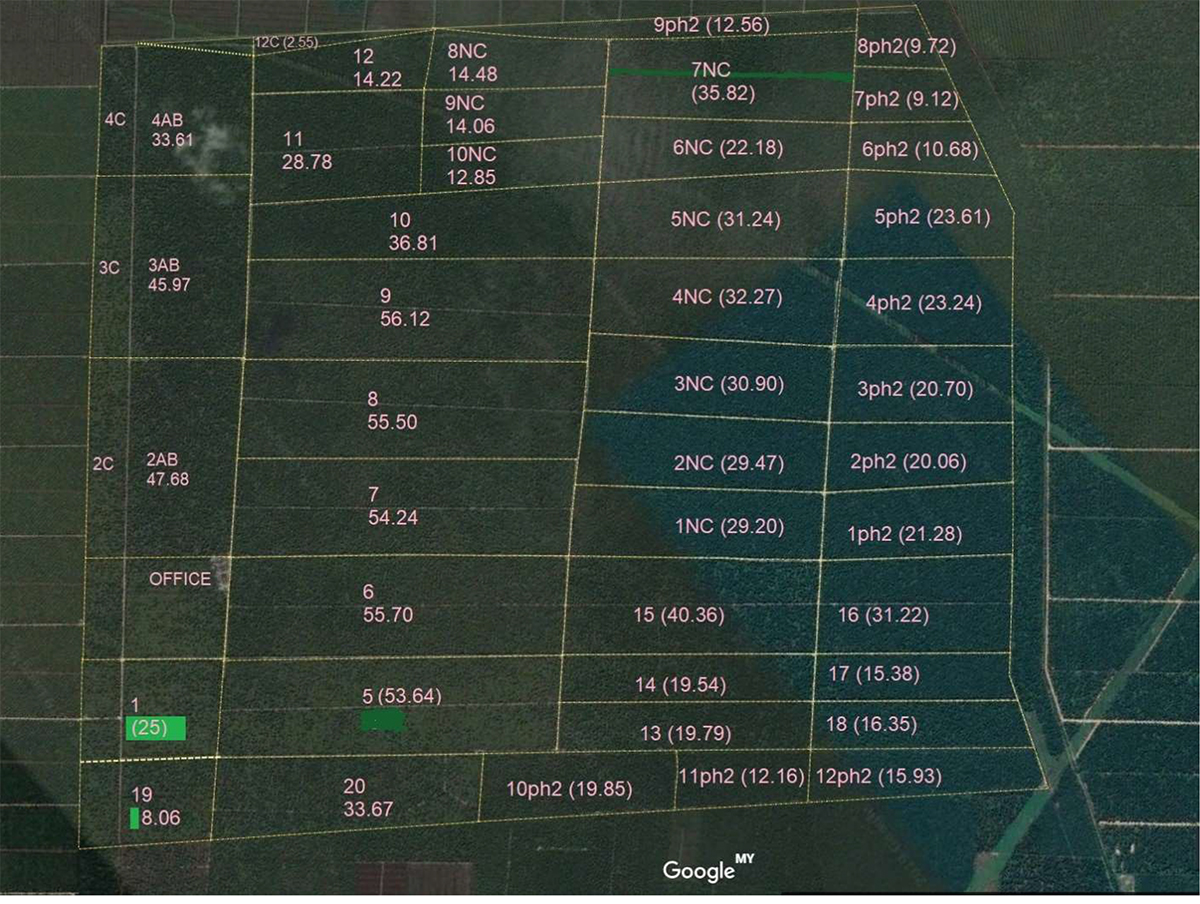Viewport: 1200px width, 904px height.
Task: Click the '7ph2 (9.12)' label
Action: click(907, 99)
